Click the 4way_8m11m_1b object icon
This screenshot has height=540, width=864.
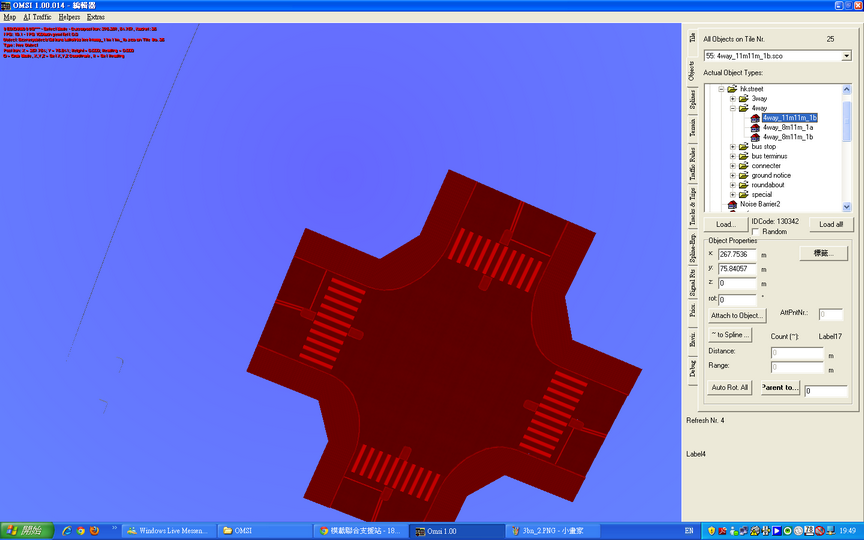point(755,137)
